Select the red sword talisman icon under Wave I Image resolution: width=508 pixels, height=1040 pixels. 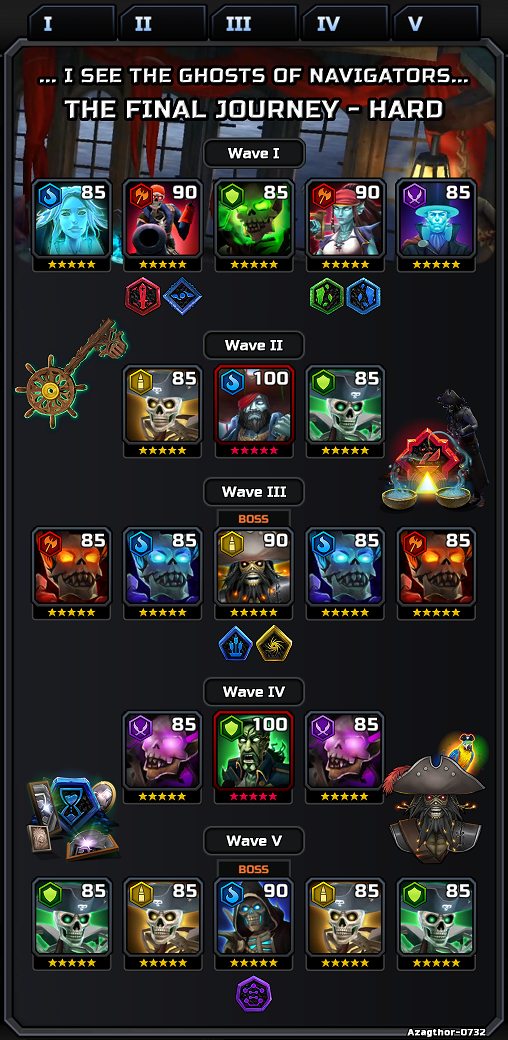143,296
